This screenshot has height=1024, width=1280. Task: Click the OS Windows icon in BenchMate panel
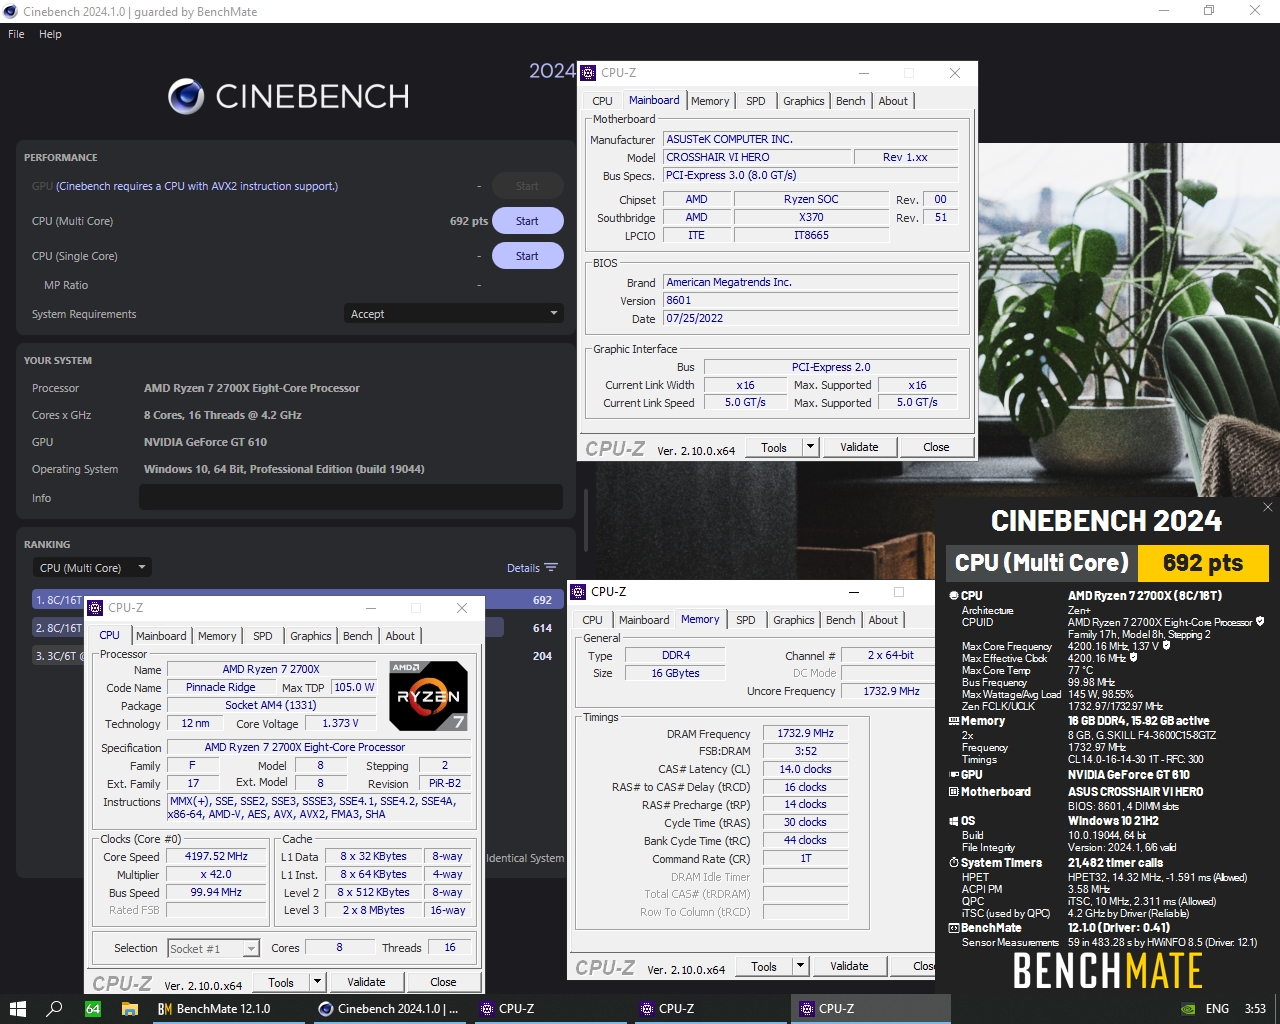coord(954,821)
